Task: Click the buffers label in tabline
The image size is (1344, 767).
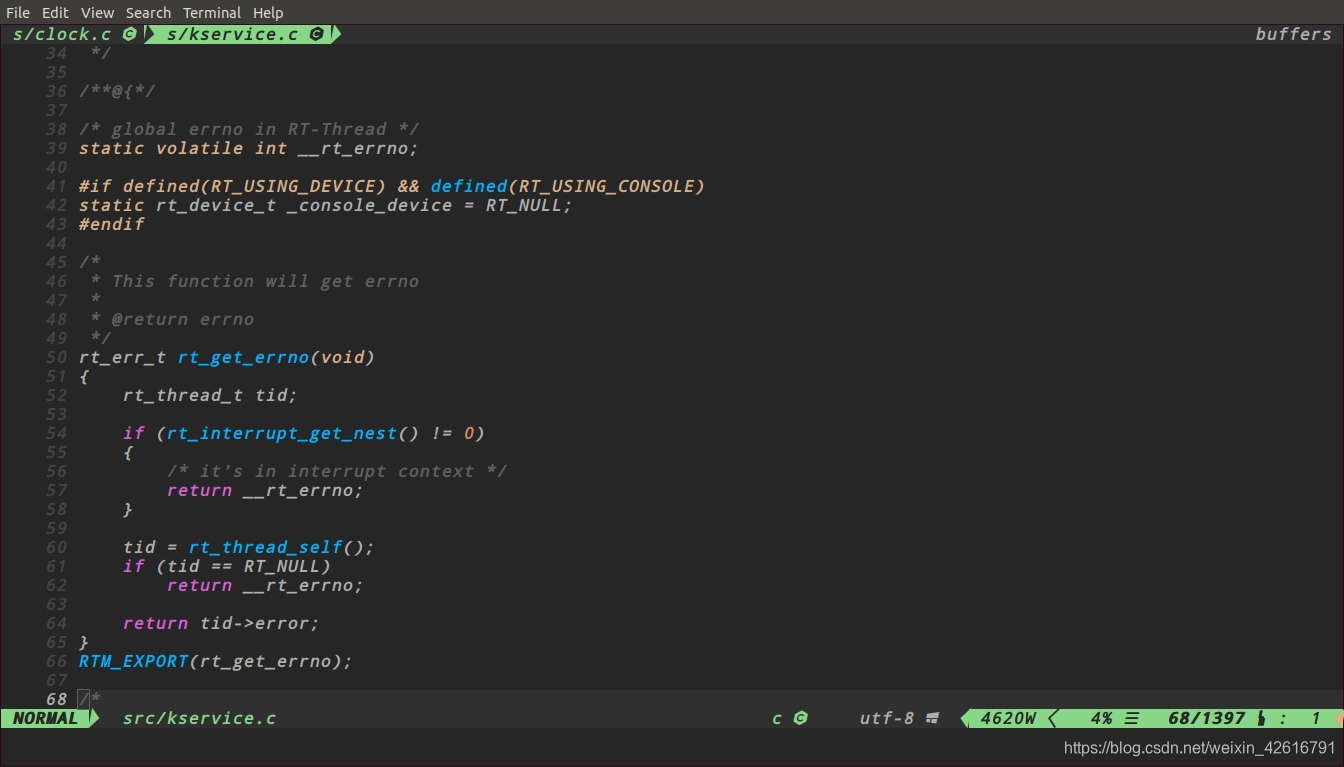Action: (x=1293, y=34)
